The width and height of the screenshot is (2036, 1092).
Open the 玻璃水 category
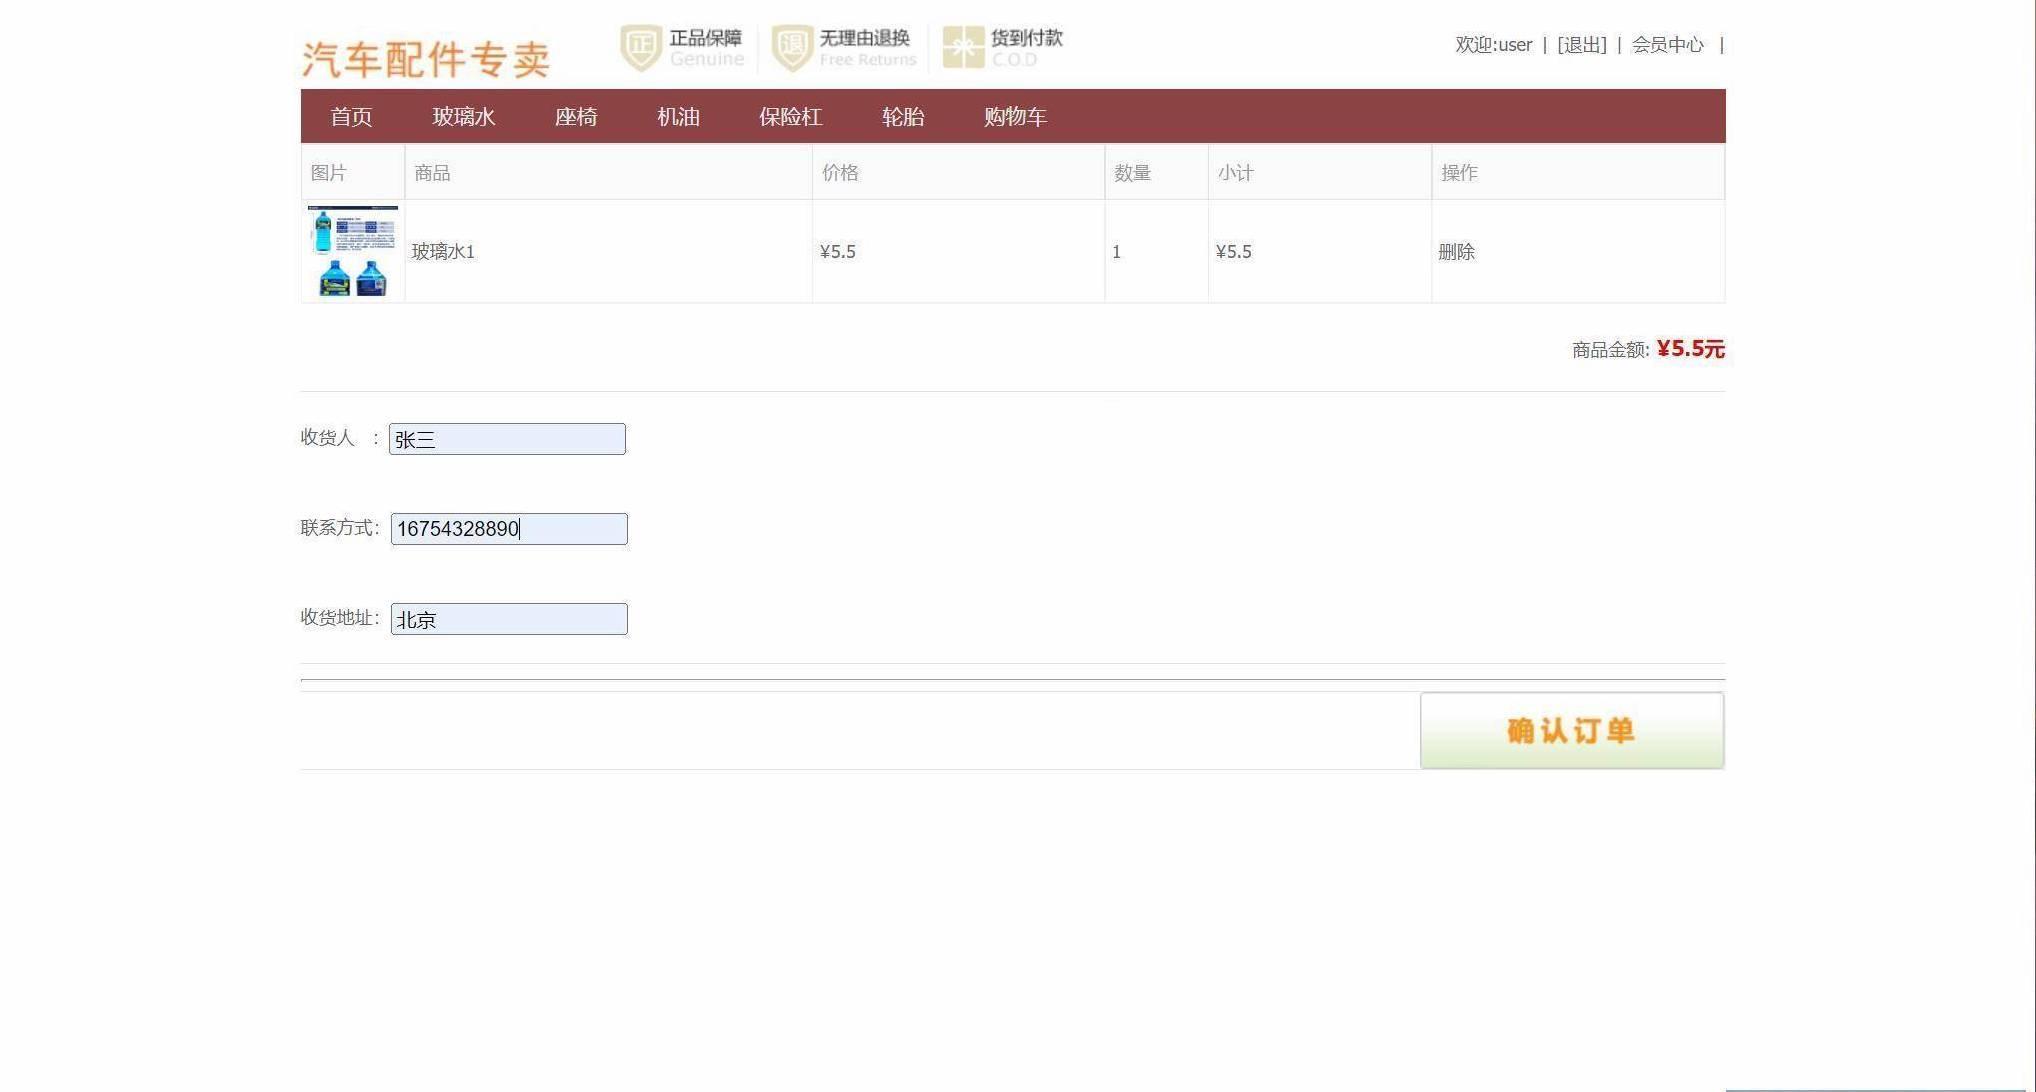(463, 117)
